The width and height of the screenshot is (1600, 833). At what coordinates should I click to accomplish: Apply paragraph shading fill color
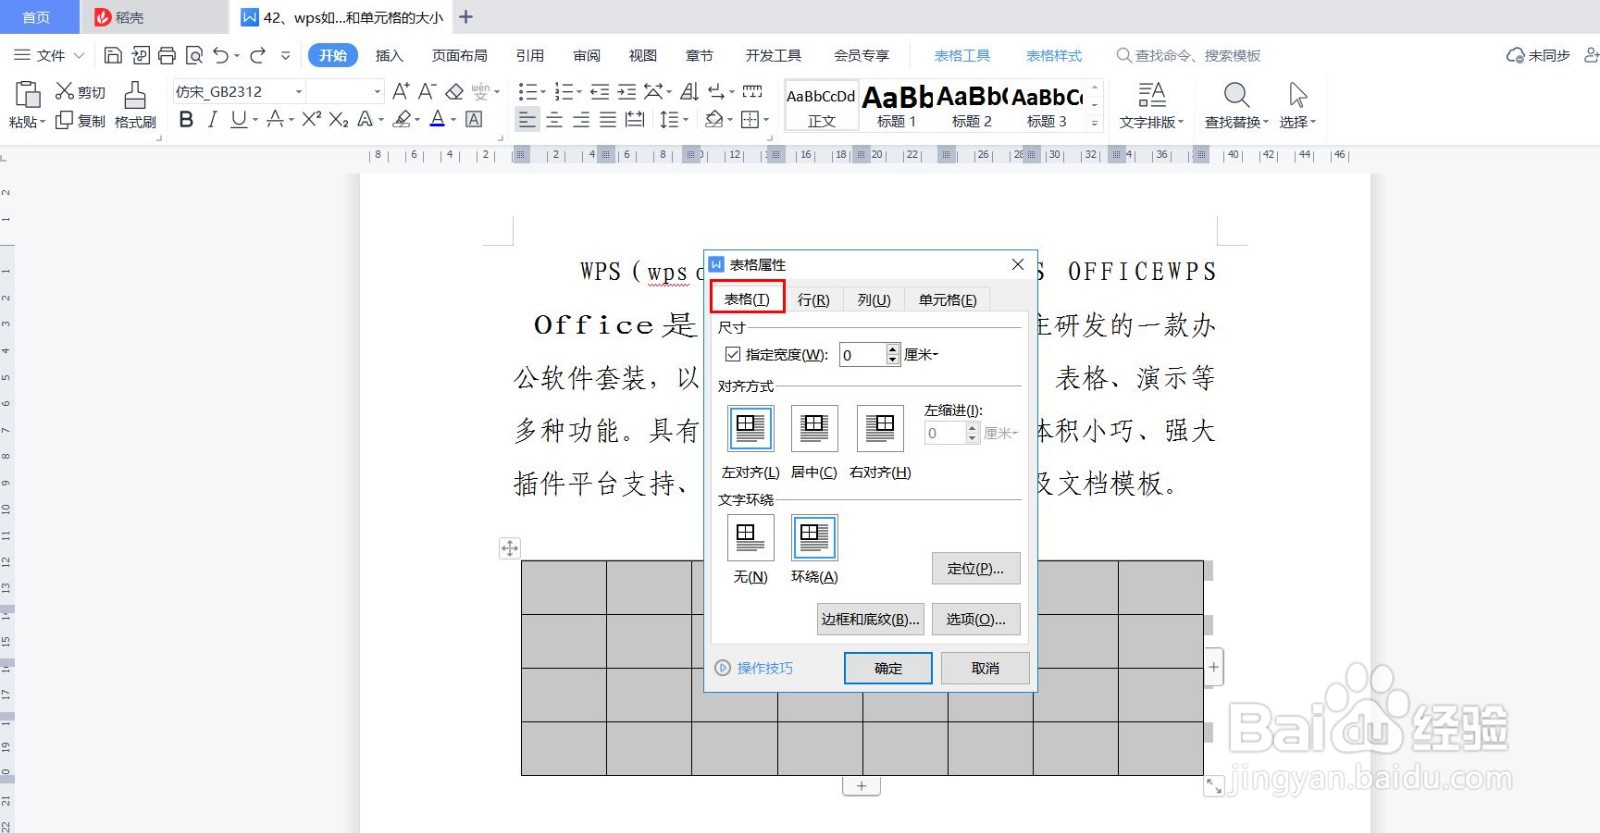pyautogui.click(x=713, y=119)
